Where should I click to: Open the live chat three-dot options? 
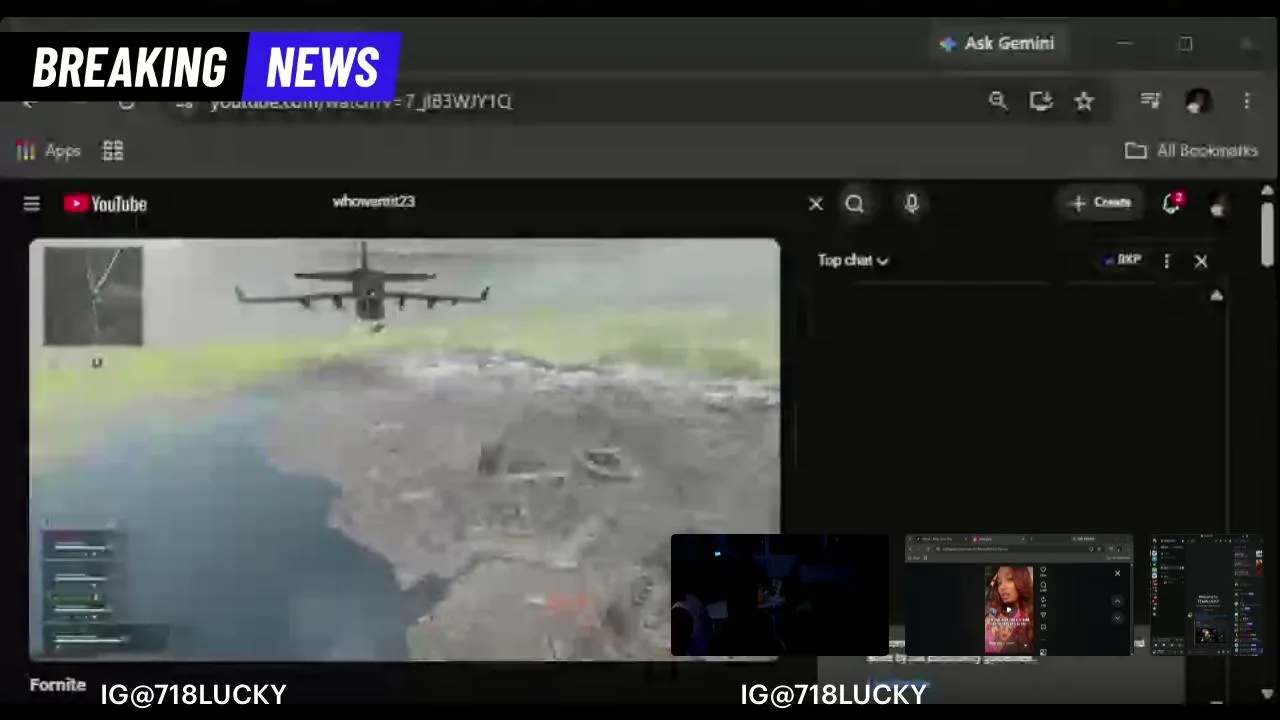[1166, 261]
